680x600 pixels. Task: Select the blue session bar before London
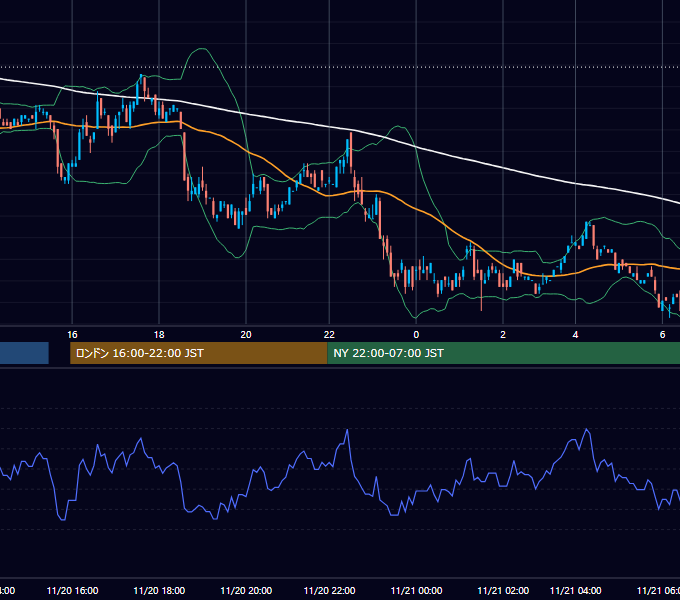pyautogui.click(x=24, y=353)
